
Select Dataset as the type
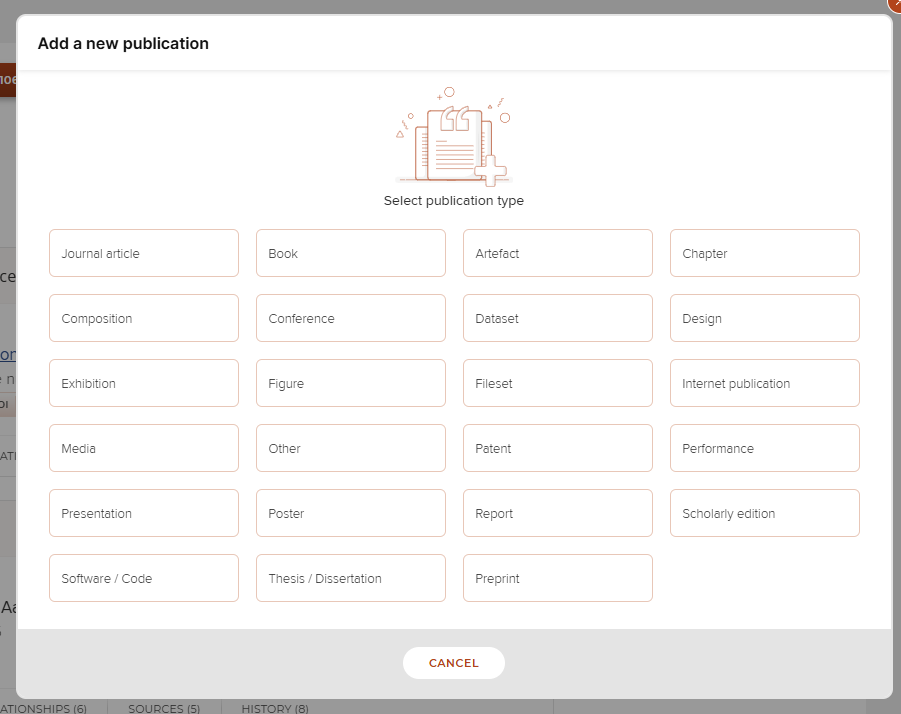[557, 318]
